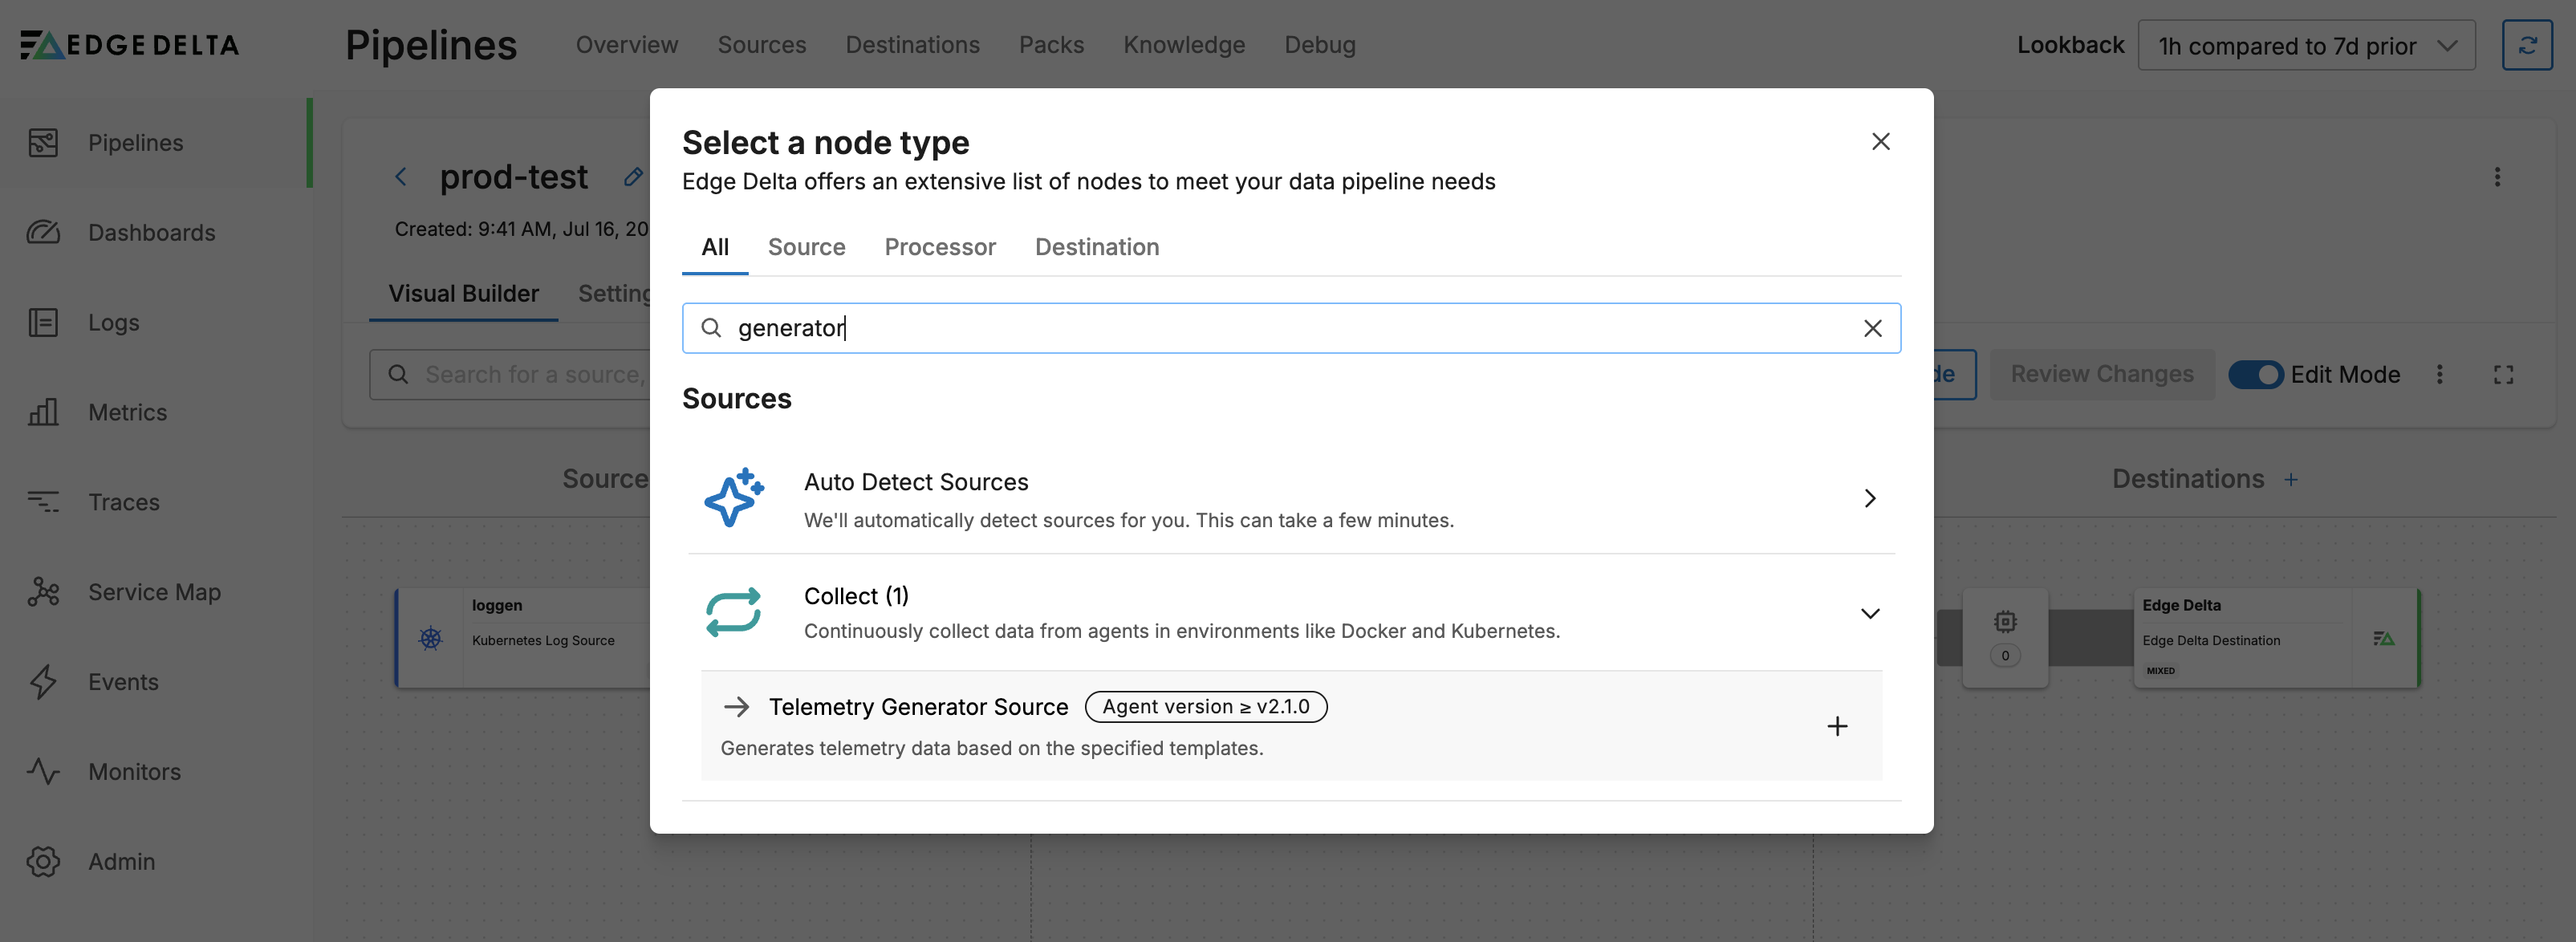Open kebab menu next to Edit Mode

click(x=2439, y=374)
